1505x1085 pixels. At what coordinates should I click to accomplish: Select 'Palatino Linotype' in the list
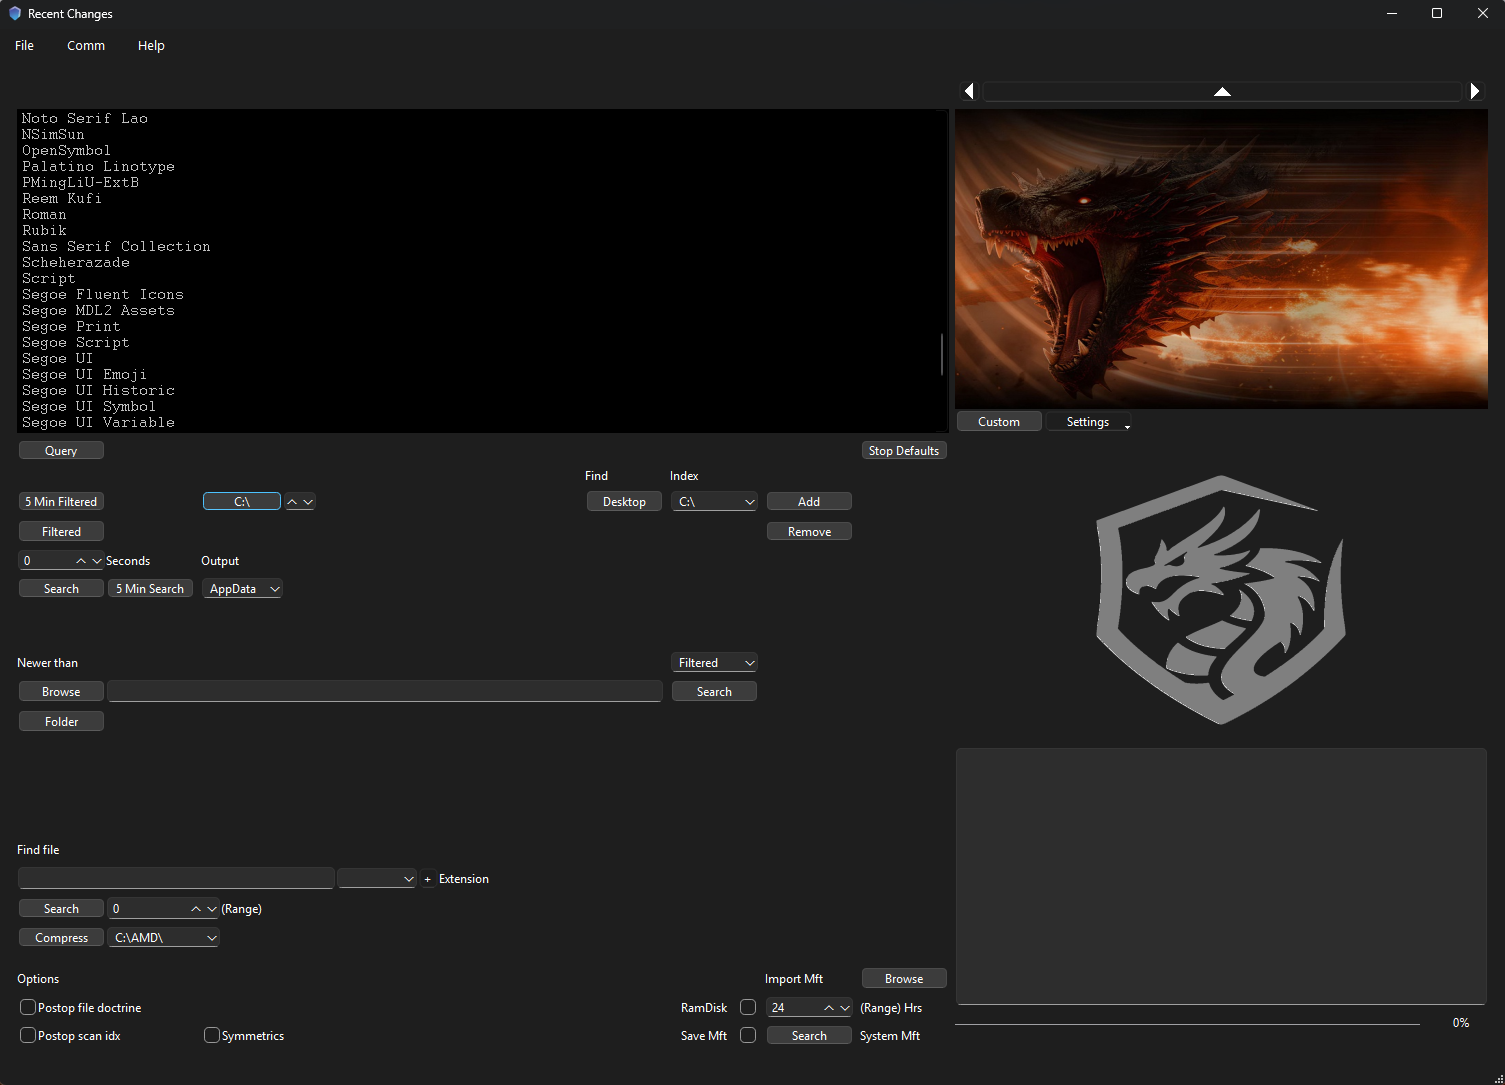pyautogui.click(x=98, y=167)
